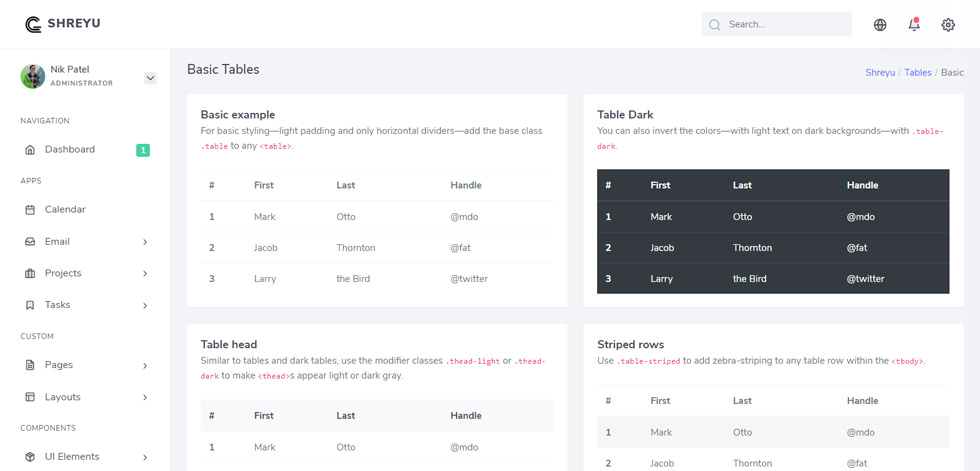Click the Pages document icon
Image resolution: width=980 pixels, height=471 pixels.
click(x=30, y=365)
